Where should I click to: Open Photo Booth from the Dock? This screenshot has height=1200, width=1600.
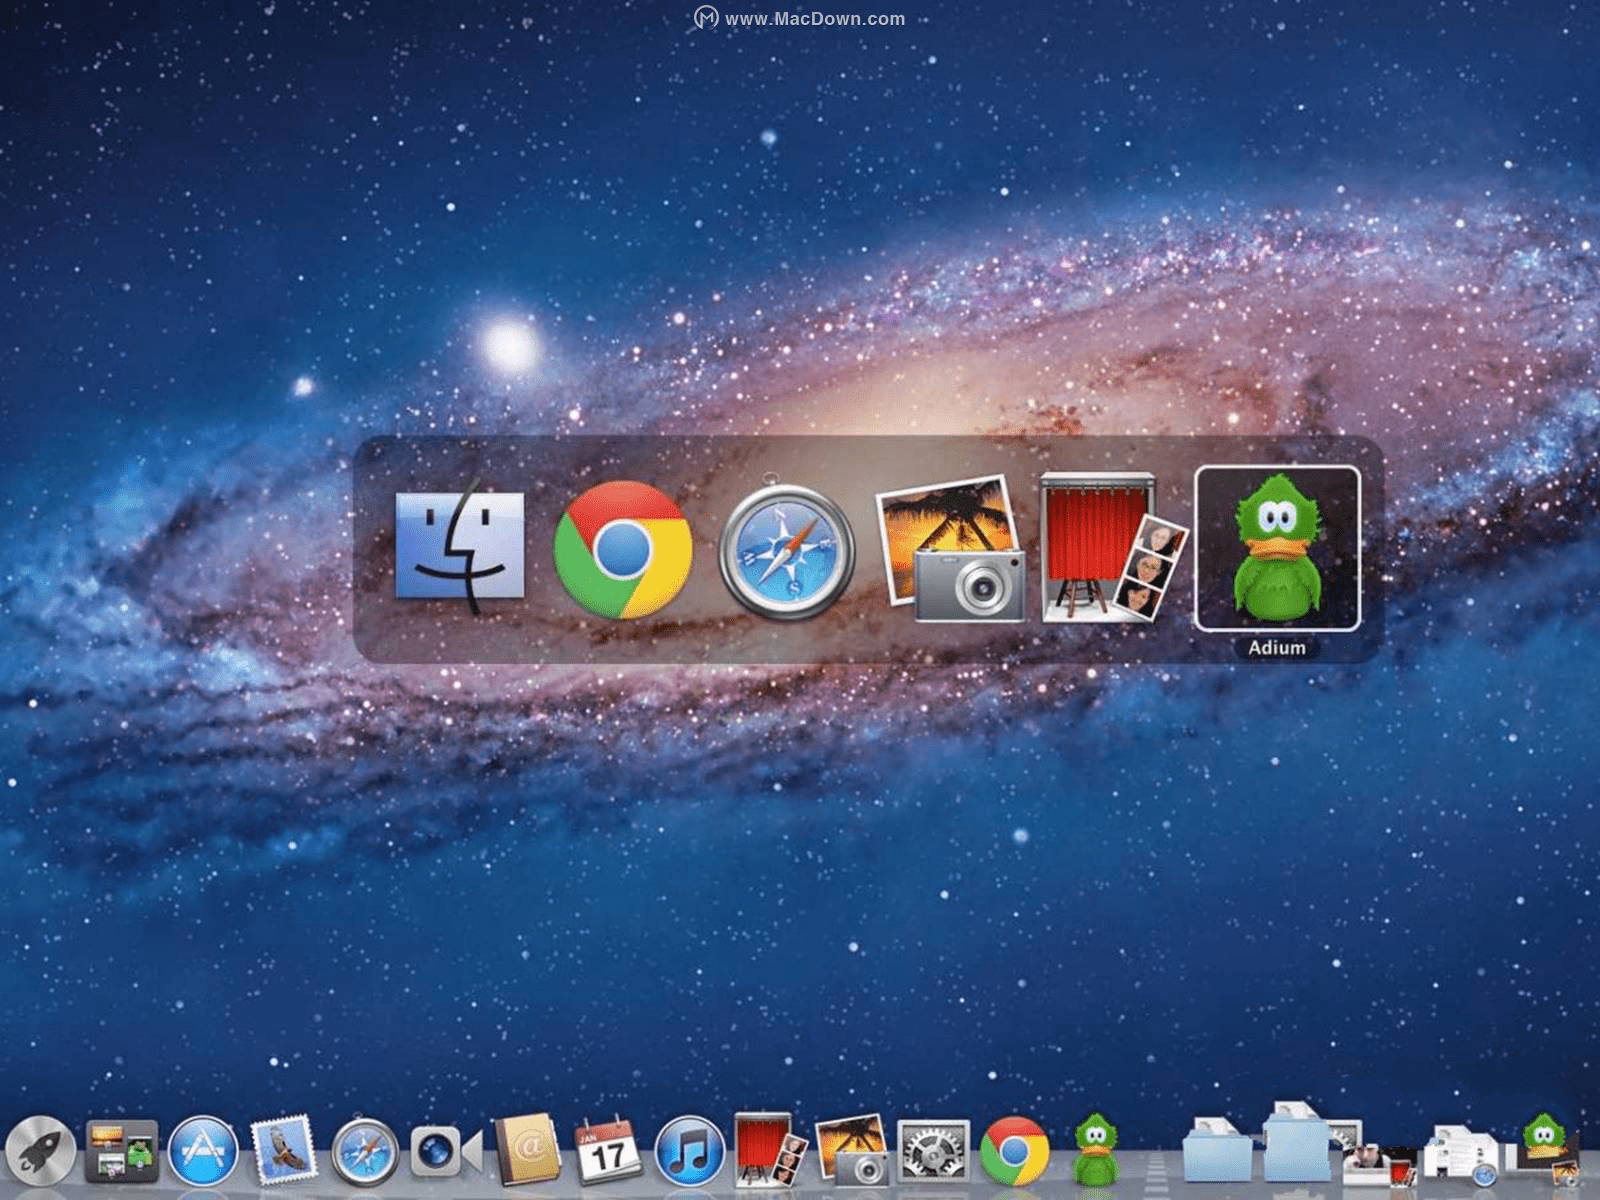(x=770, y=1150)
